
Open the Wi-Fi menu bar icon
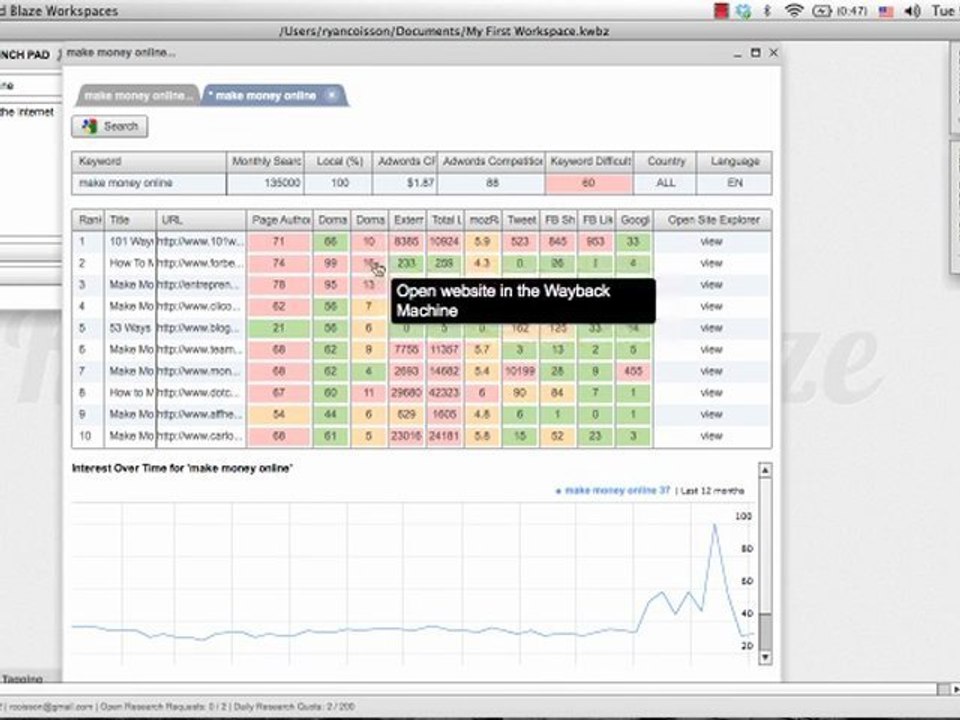(793, 10)
